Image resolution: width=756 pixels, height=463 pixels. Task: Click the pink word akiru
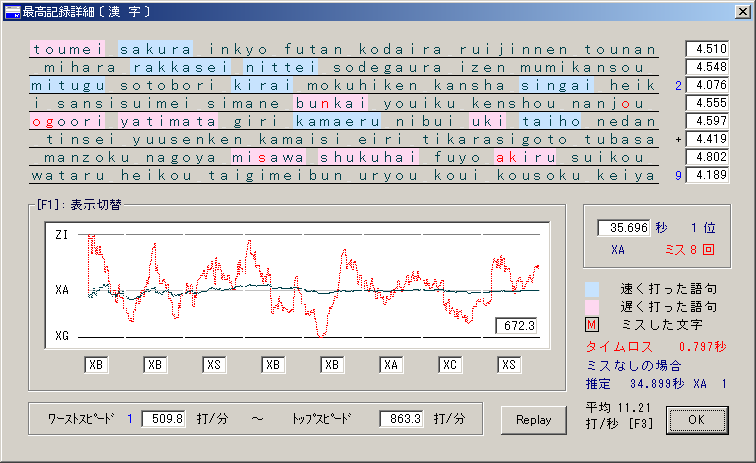coord(525,157)
